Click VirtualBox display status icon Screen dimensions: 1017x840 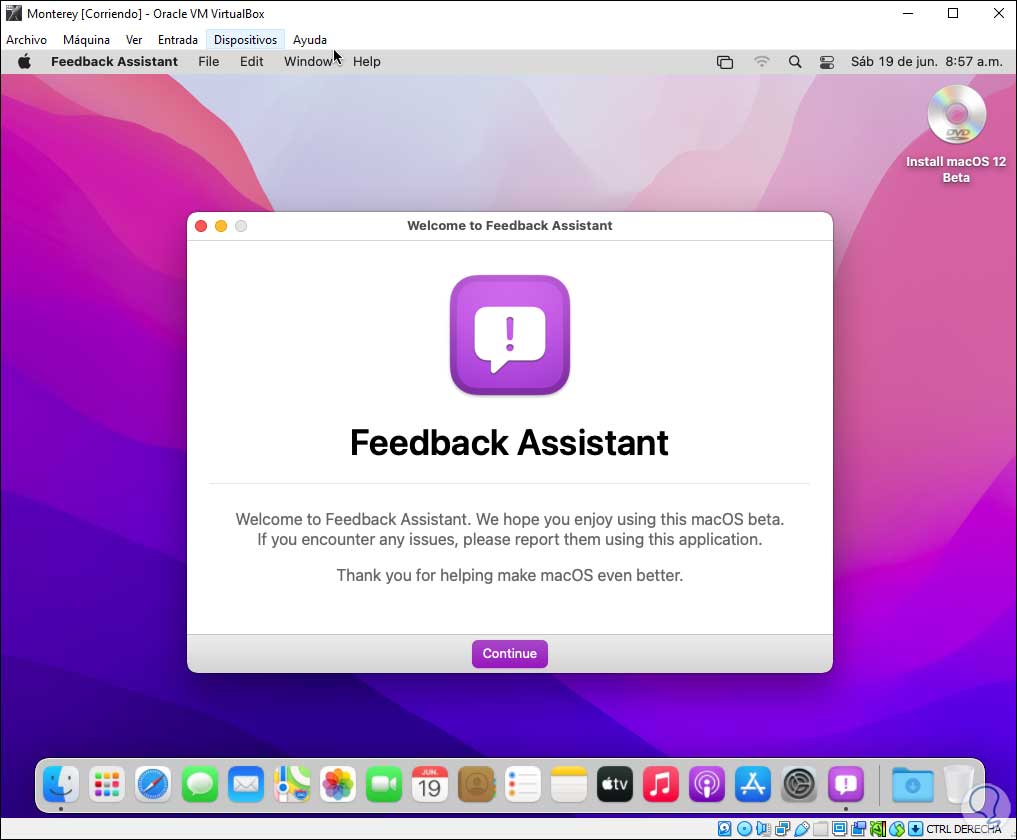coord(839,828)
